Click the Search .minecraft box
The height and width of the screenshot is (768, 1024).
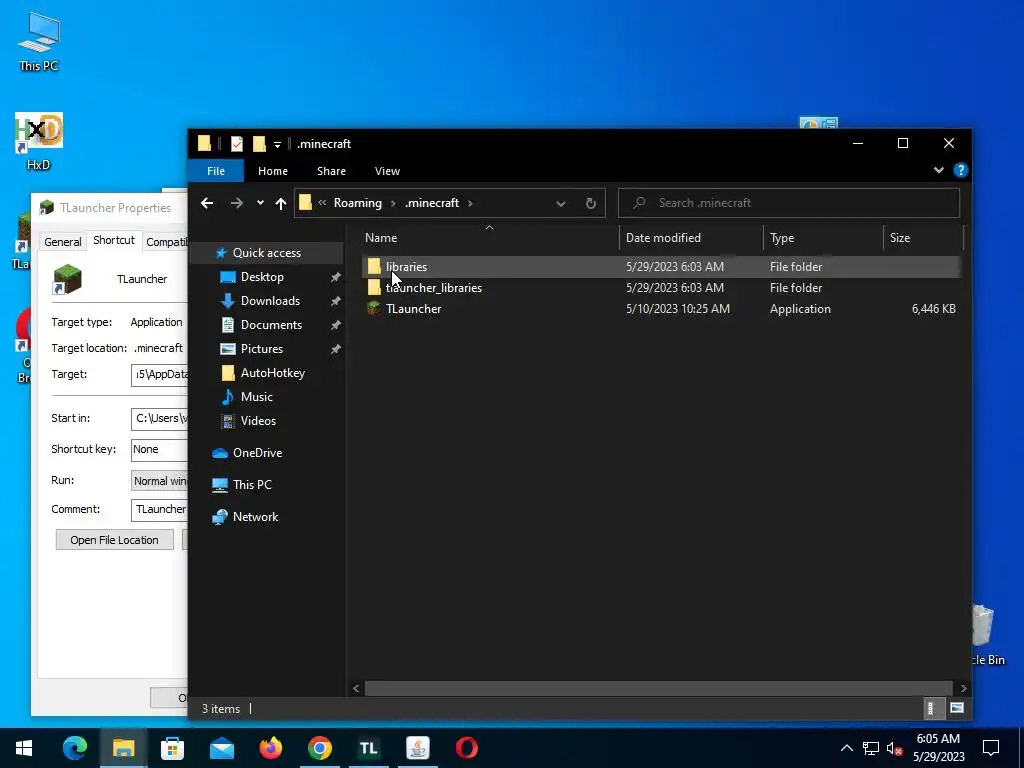coord(789,203)
